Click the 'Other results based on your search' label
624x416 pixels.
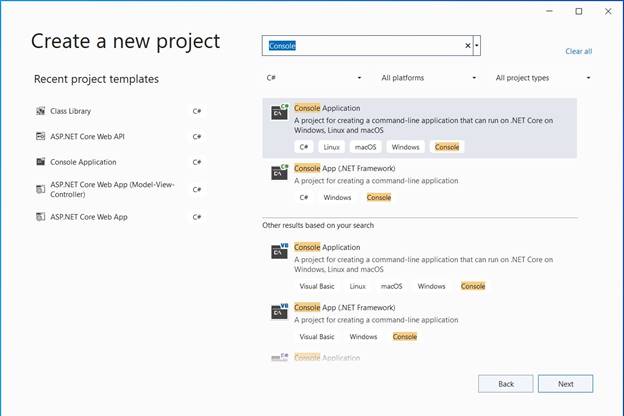click(x=318, y=226)
